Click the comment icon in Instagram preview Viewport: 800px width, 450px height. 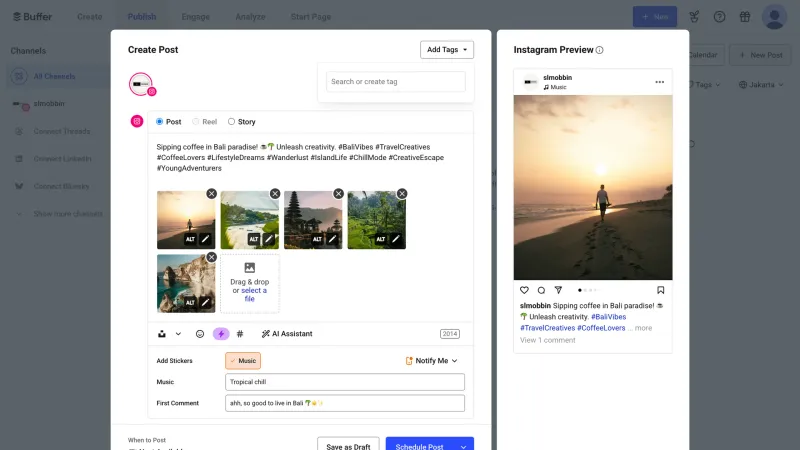click(x=541, y=290)
